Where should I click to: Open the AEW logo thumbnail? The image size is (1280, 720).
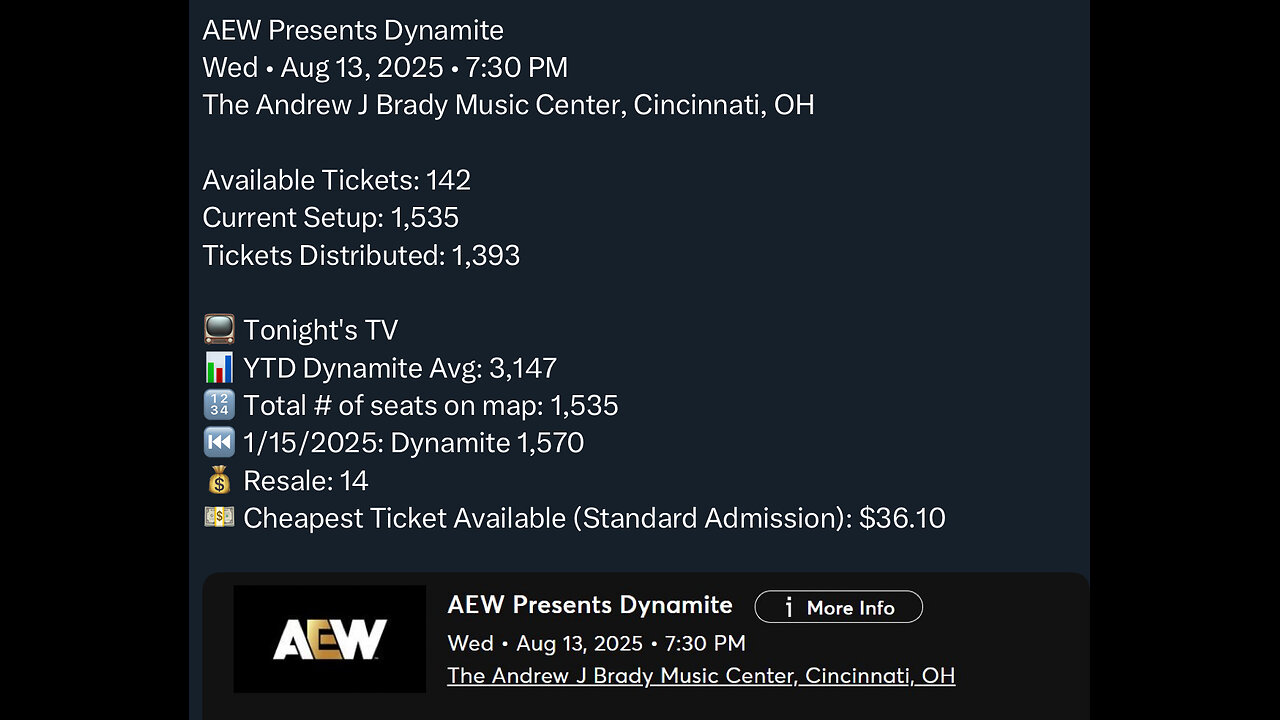(330, 639)
